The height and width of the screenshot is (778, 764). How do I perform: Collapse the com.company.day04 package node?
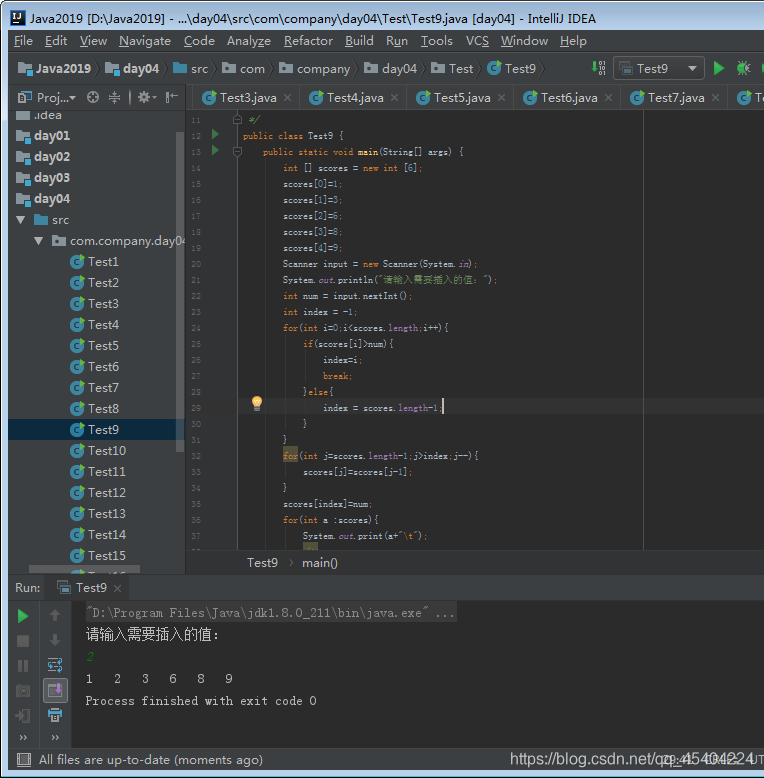click(x=39, y=241)
